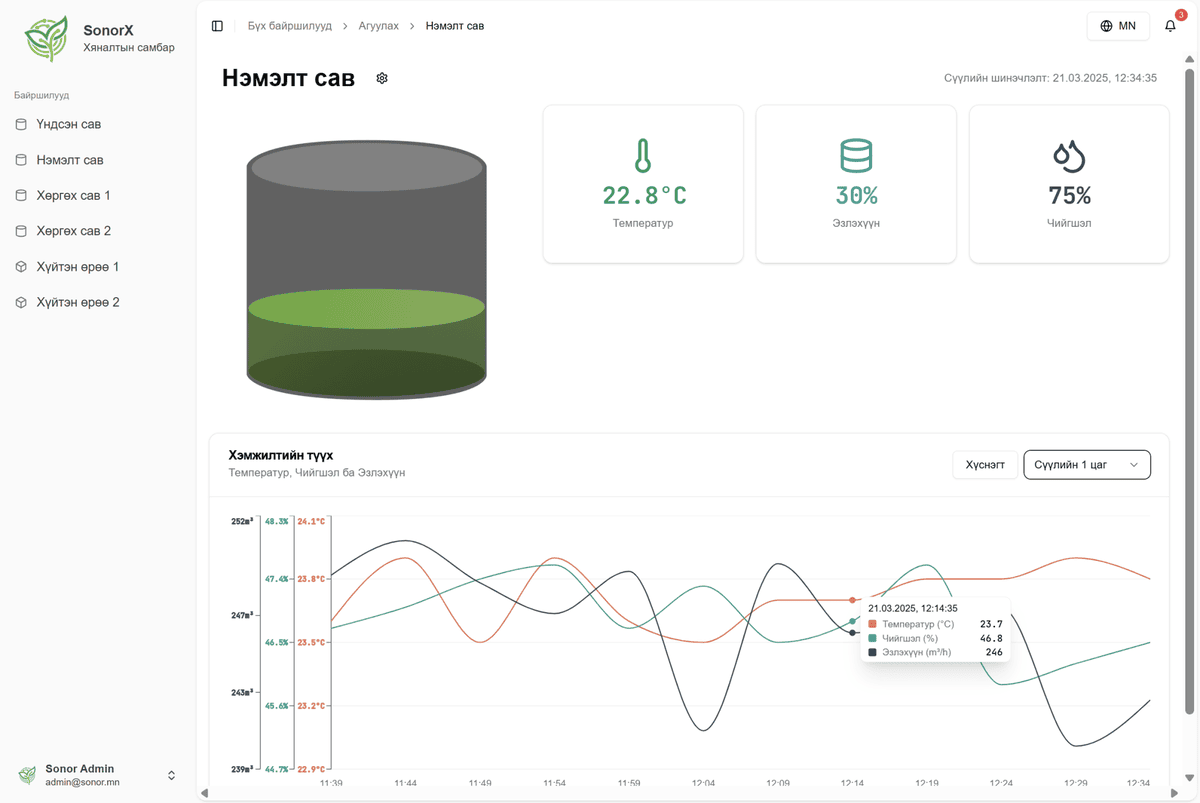Click the SonorX leaf logo
The image size is (1200, 803).
pyautogui.click(x=46, y=39)
